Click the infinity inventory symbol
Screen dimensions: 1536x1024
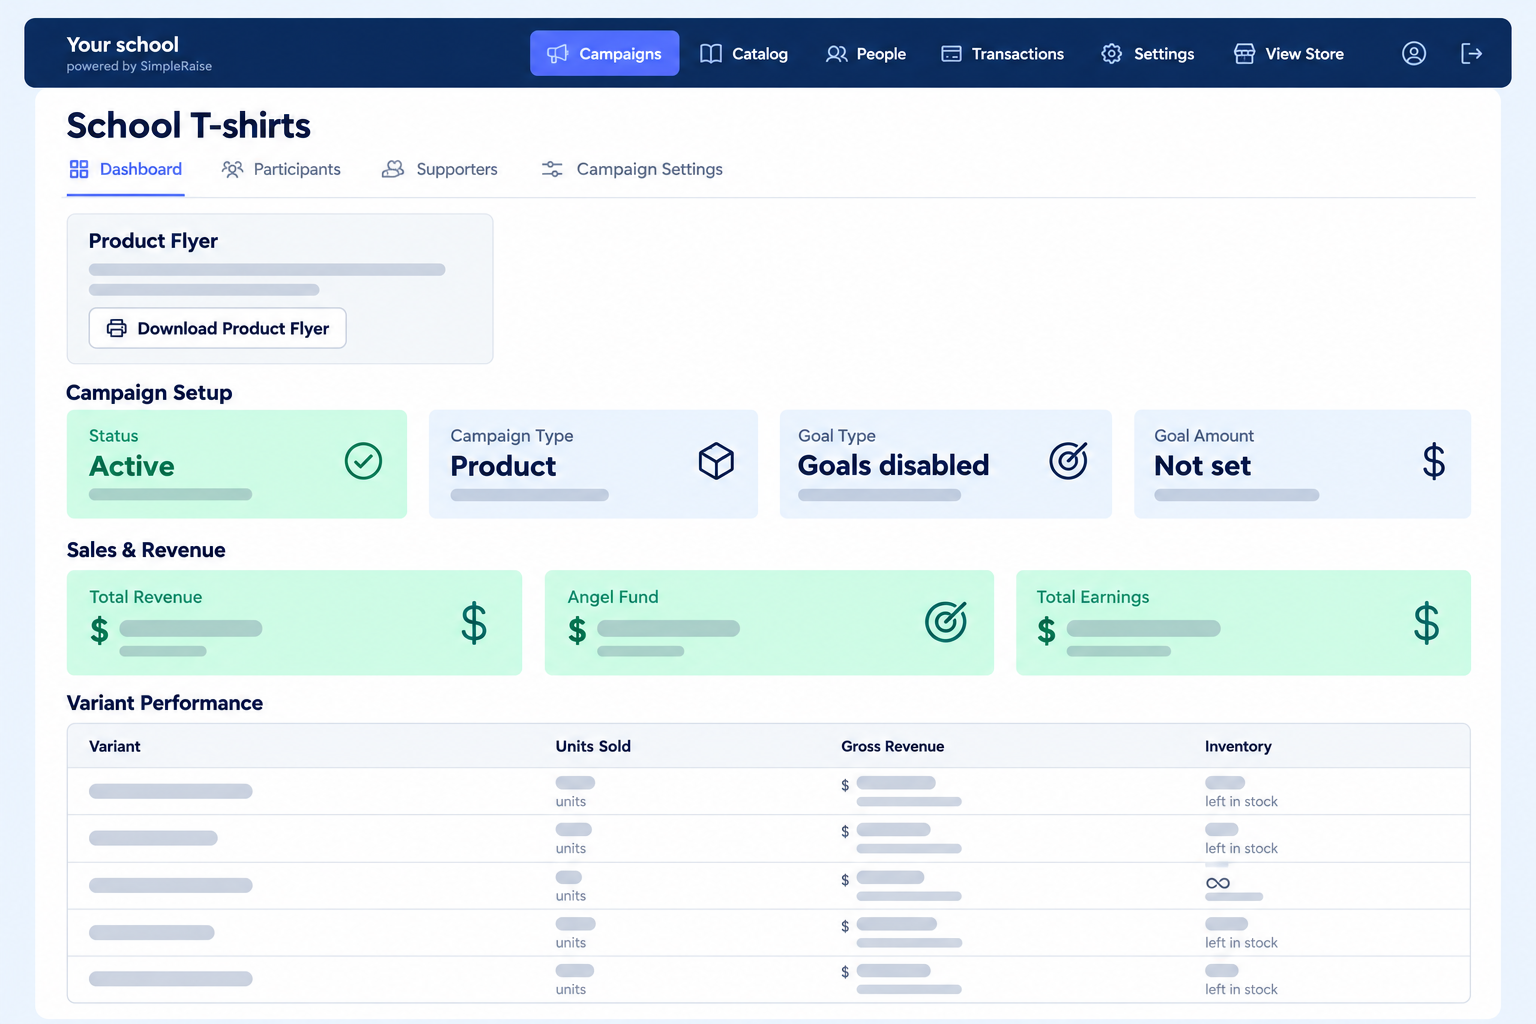[x=1218, y=883]
